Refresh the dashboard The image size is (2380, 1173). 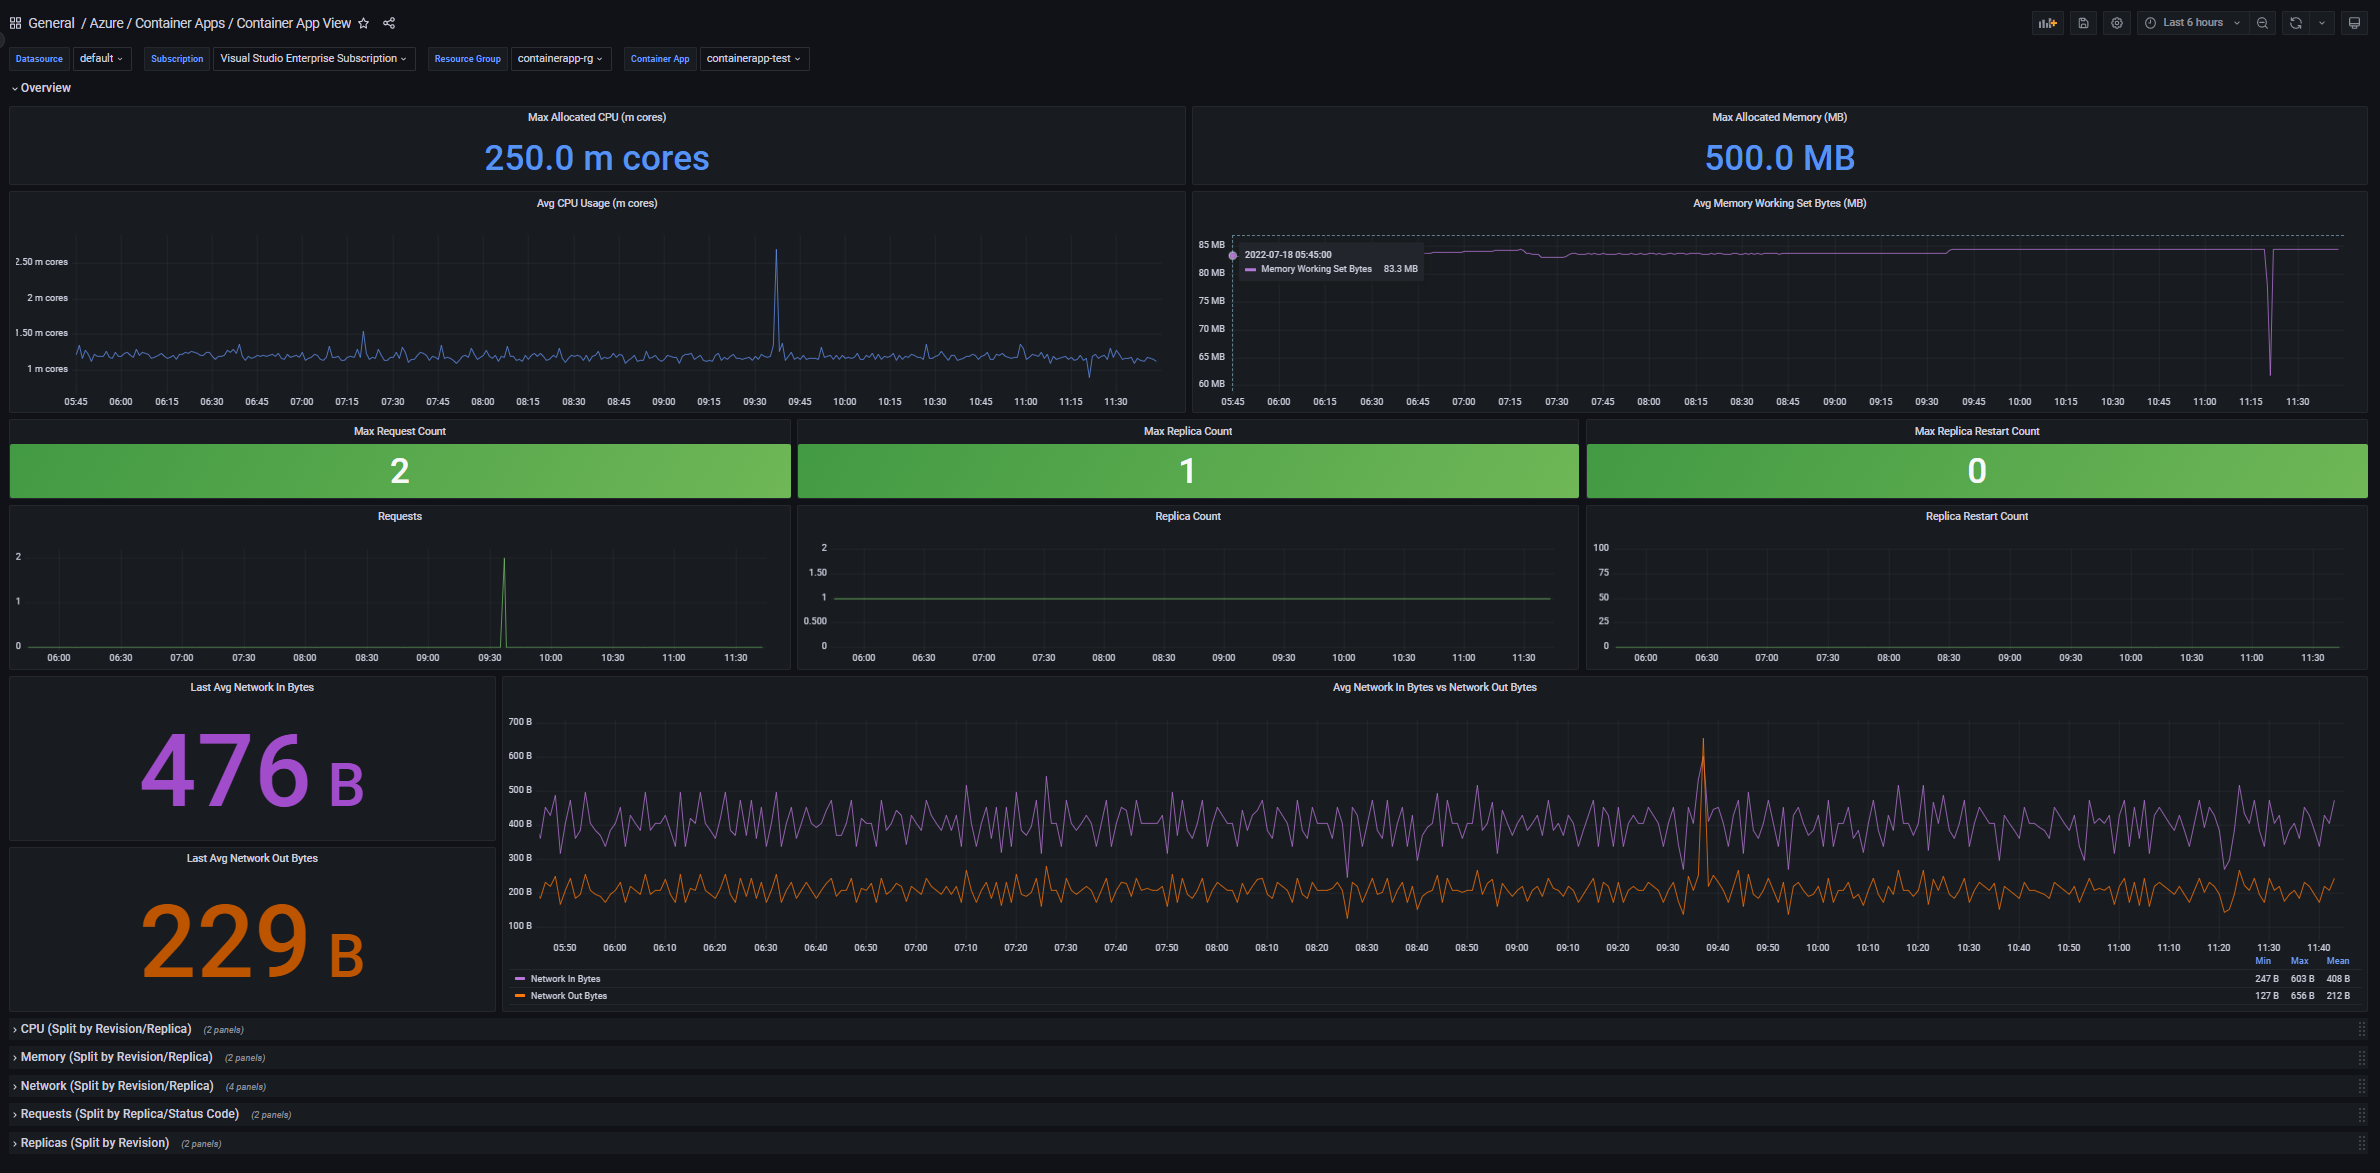2296,23
